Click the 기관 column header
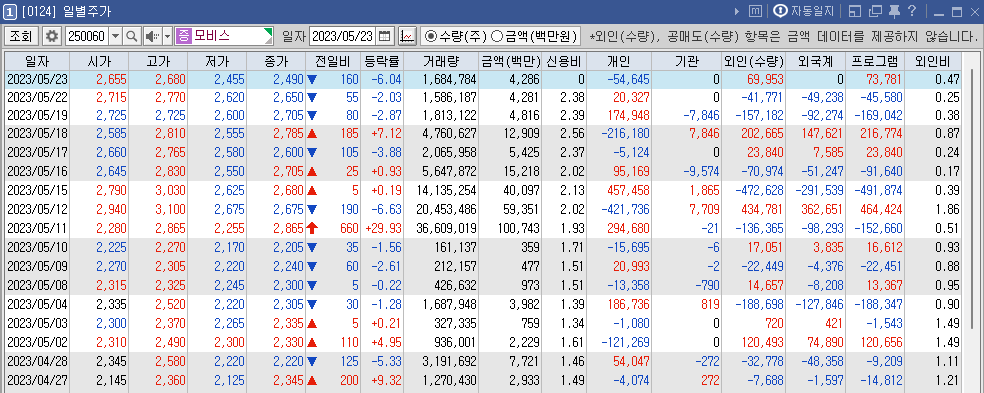Screen dimensions: 984x393 [687, 62]
